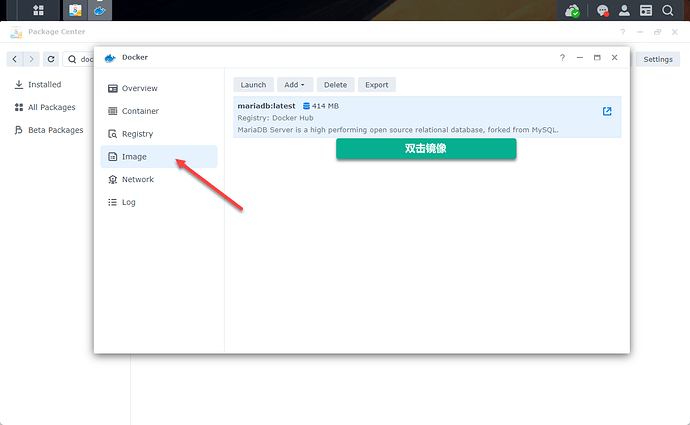690x425 pixels.
Task: Select the mariadb:latest image row
Action: coord(427,117)
